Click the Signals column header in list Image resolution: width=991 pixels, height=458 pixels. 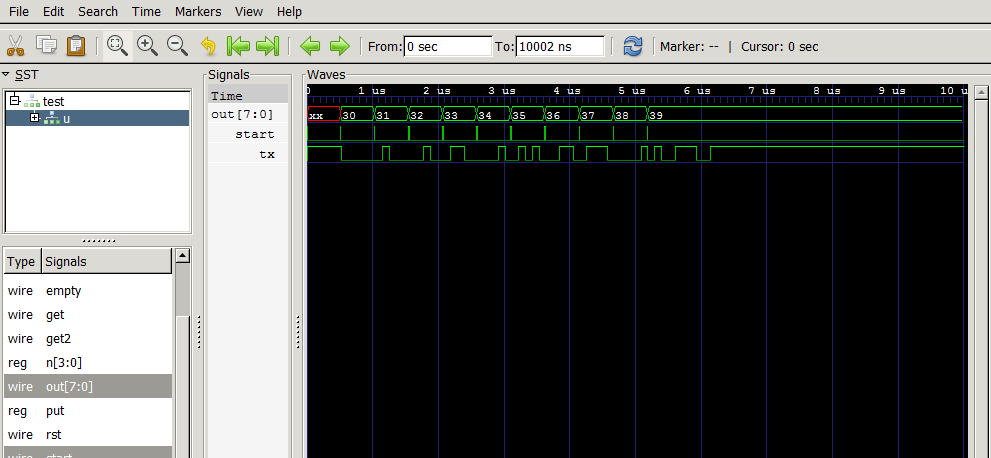[x=106, y=261]
